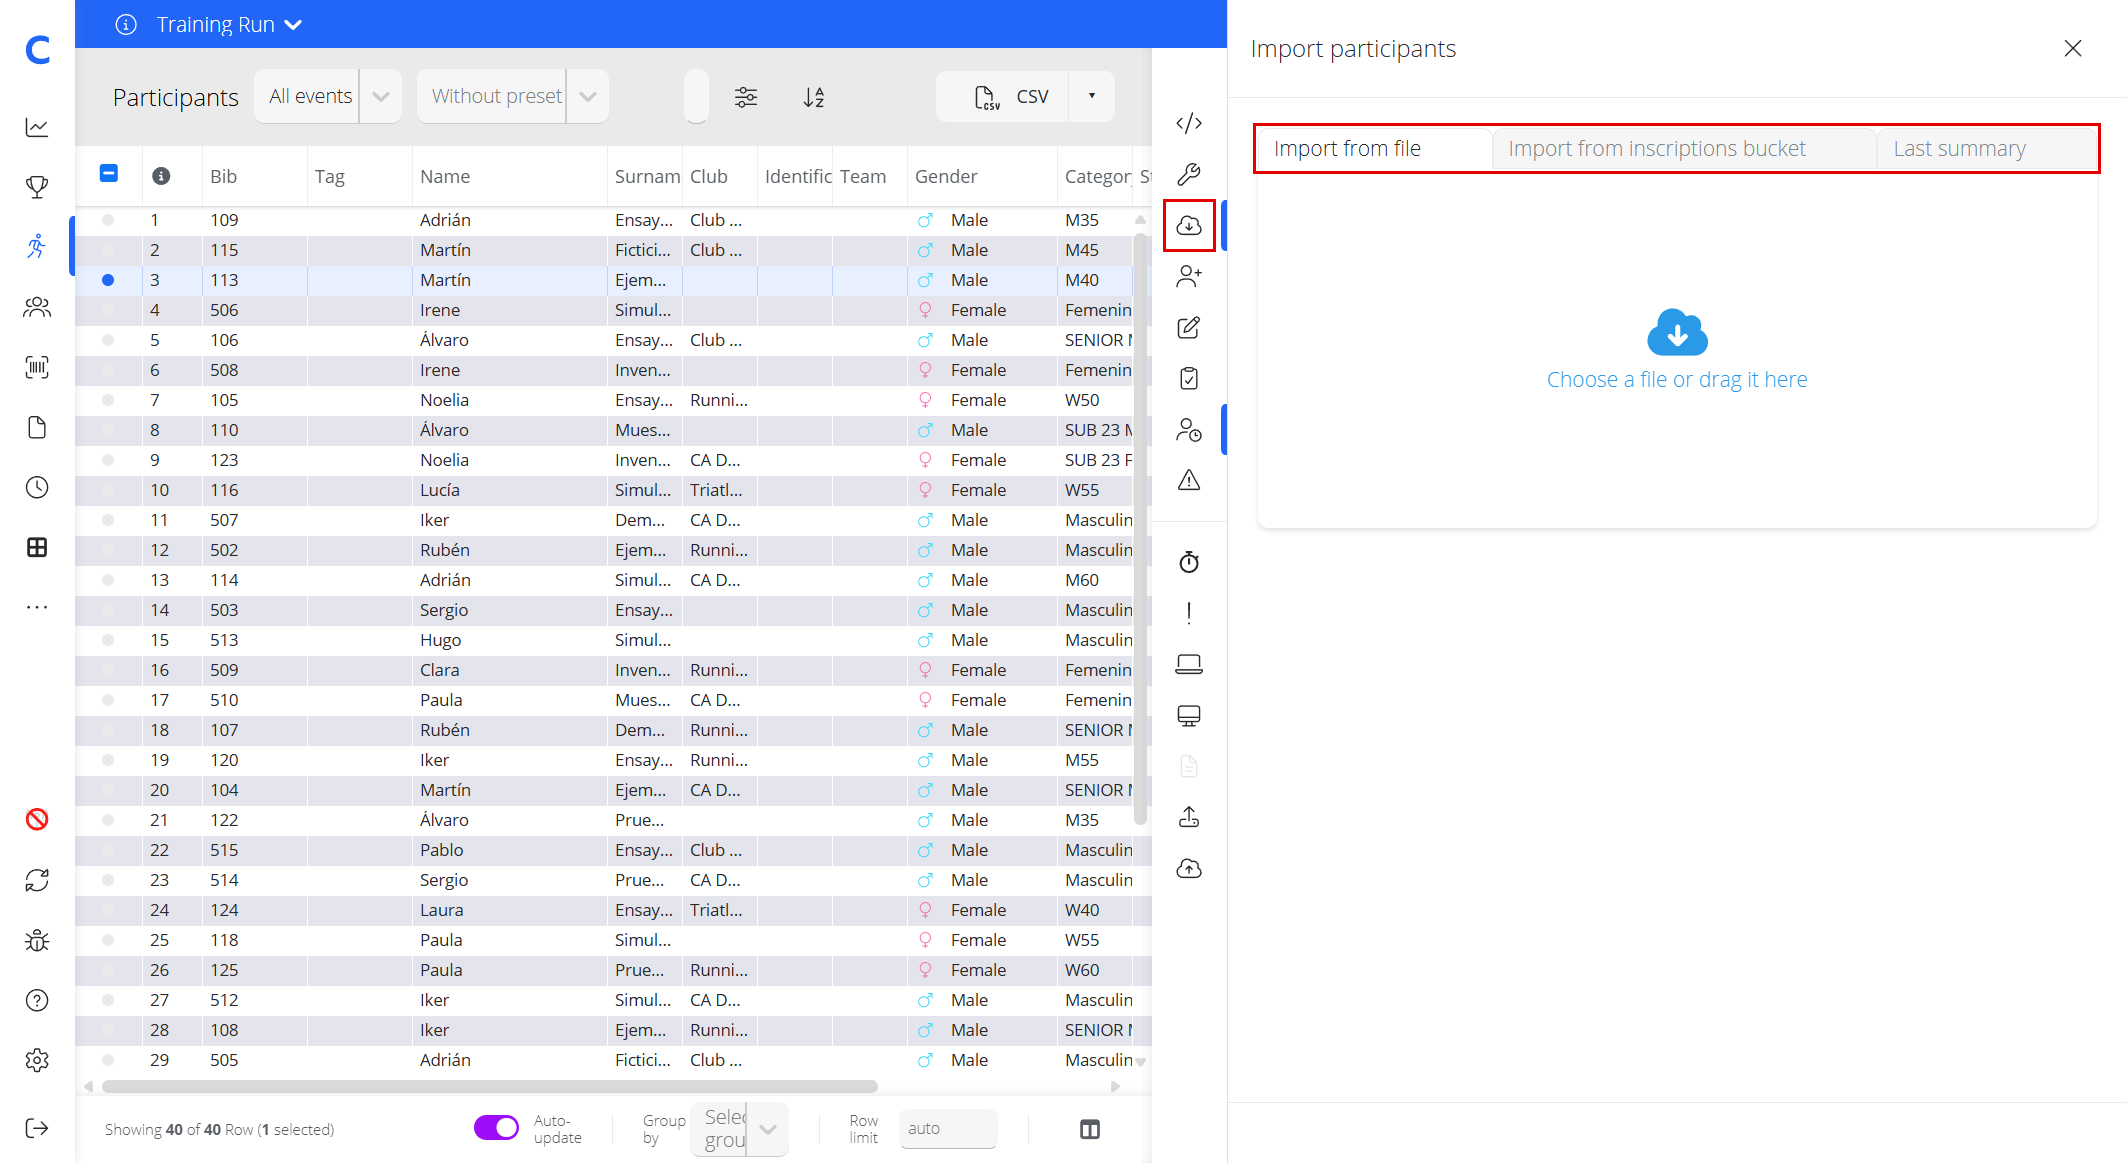Expand the CSV export options arrow
This screenshot has height=1163, width=2127.
tap(1092, 96)
